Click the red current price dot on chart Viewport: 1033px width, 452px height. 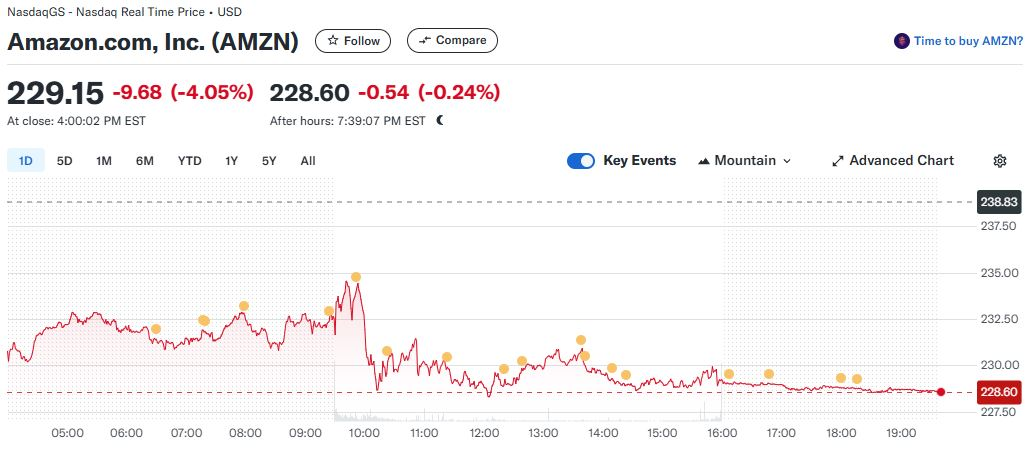(x=941, y=392)
